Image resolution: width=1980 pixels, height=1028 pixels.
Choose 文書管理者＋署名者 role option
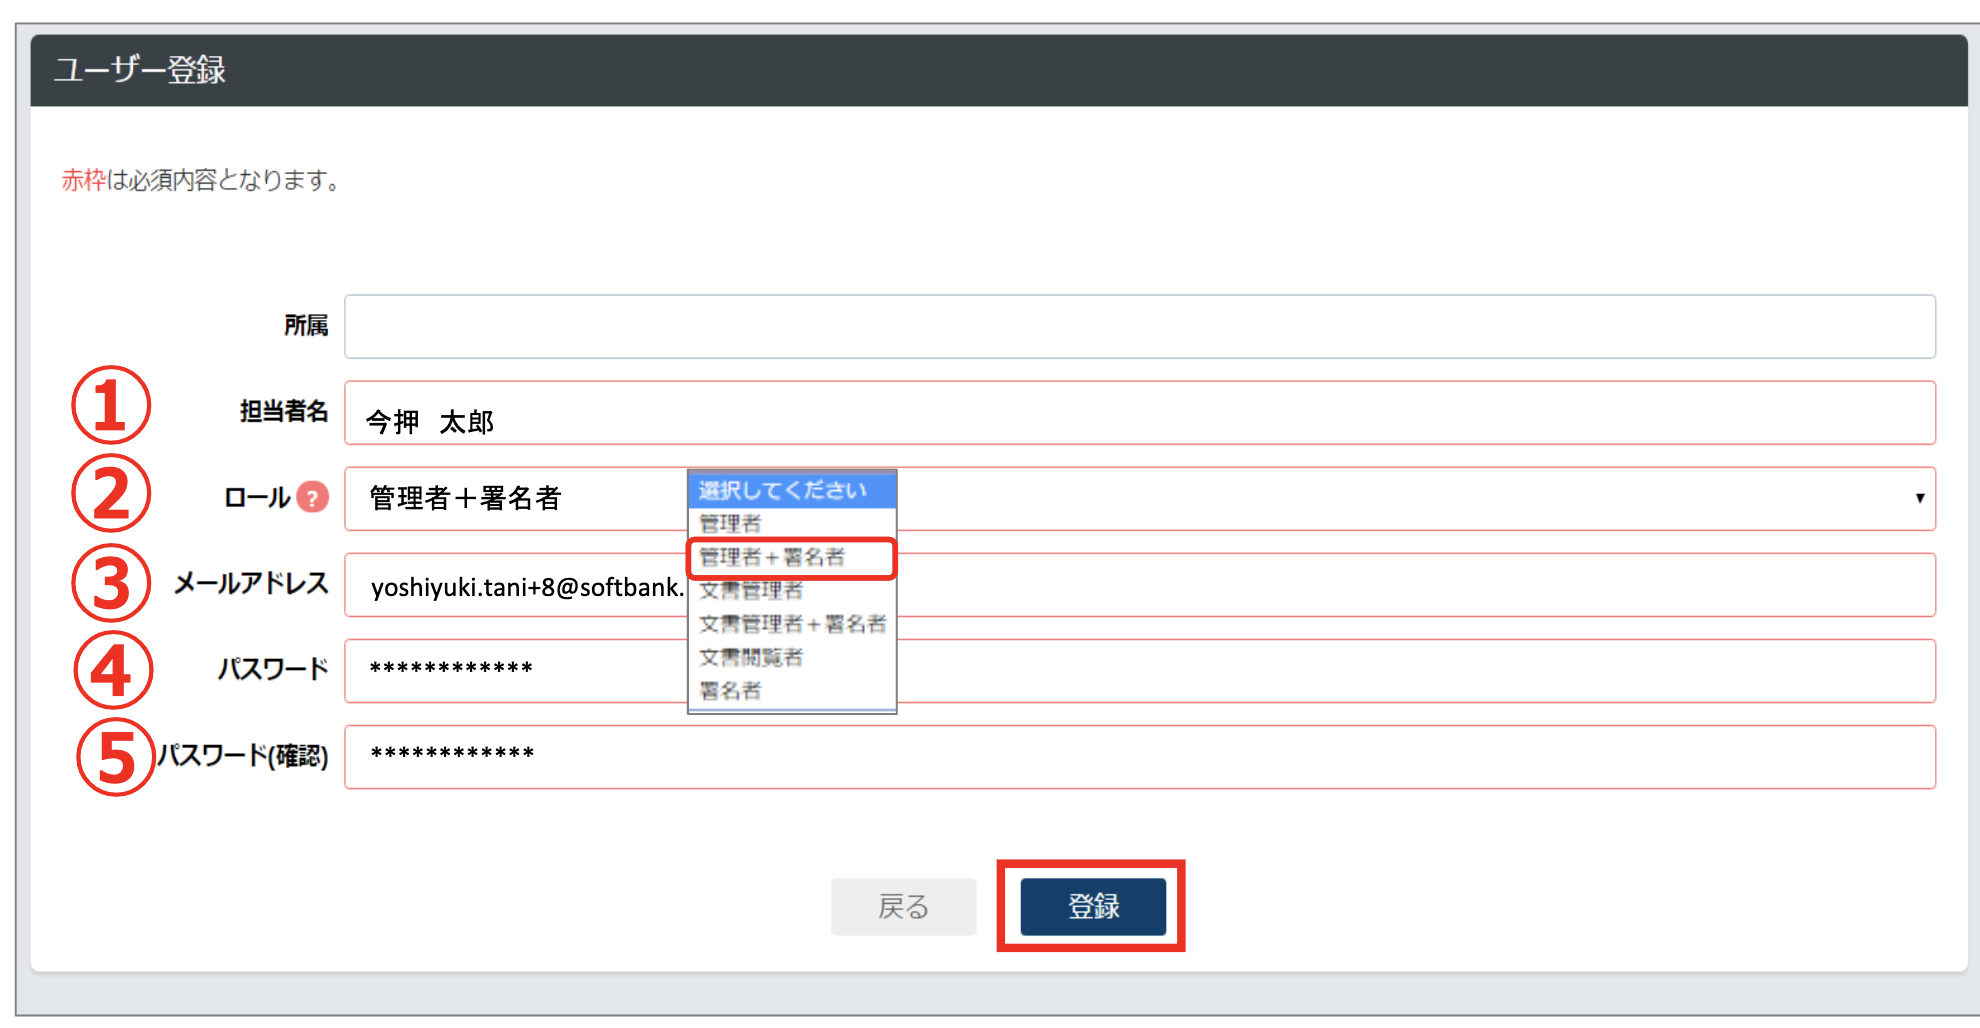pyautogui.click(x=790, y=624)
